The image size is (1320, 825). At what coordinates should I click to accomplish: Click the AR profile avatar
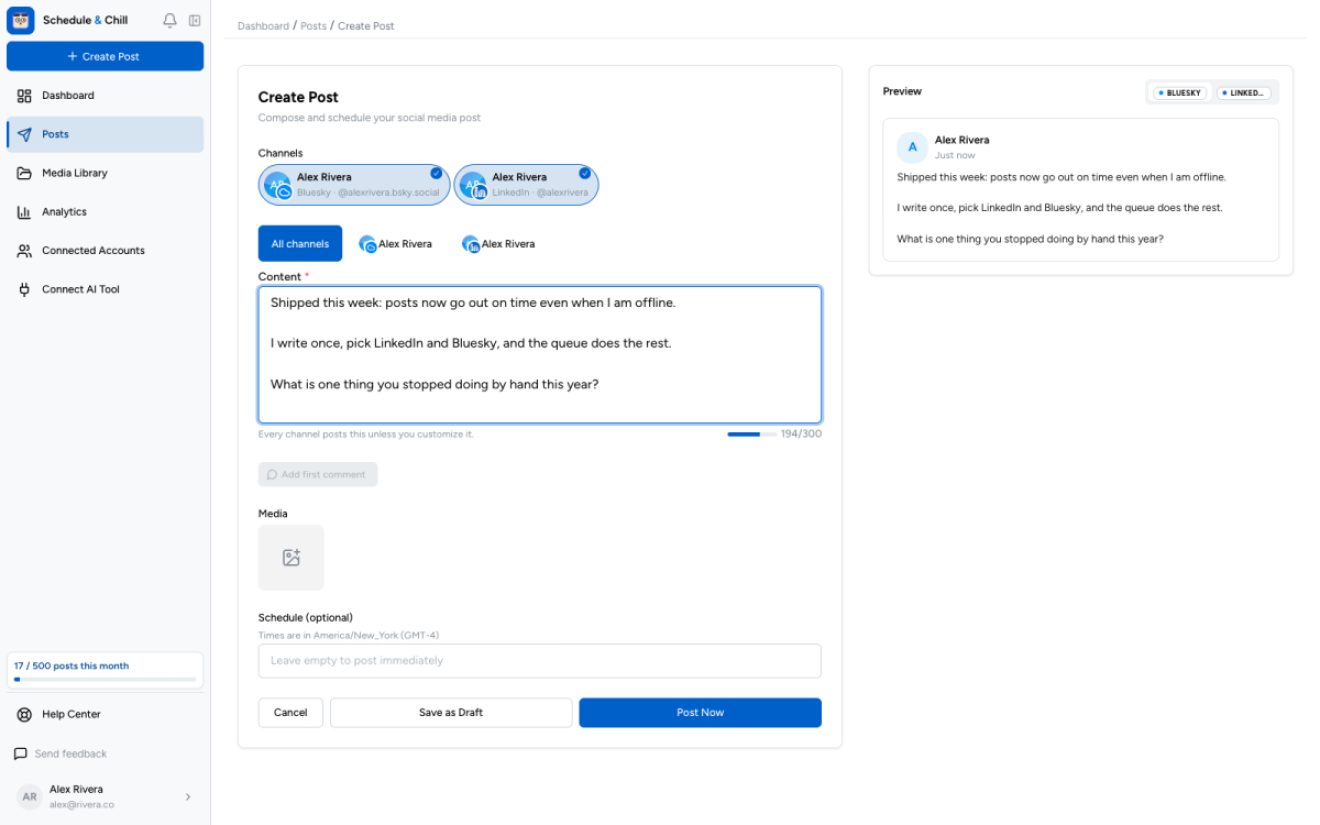pyautogui.click(x=30, y=797)
